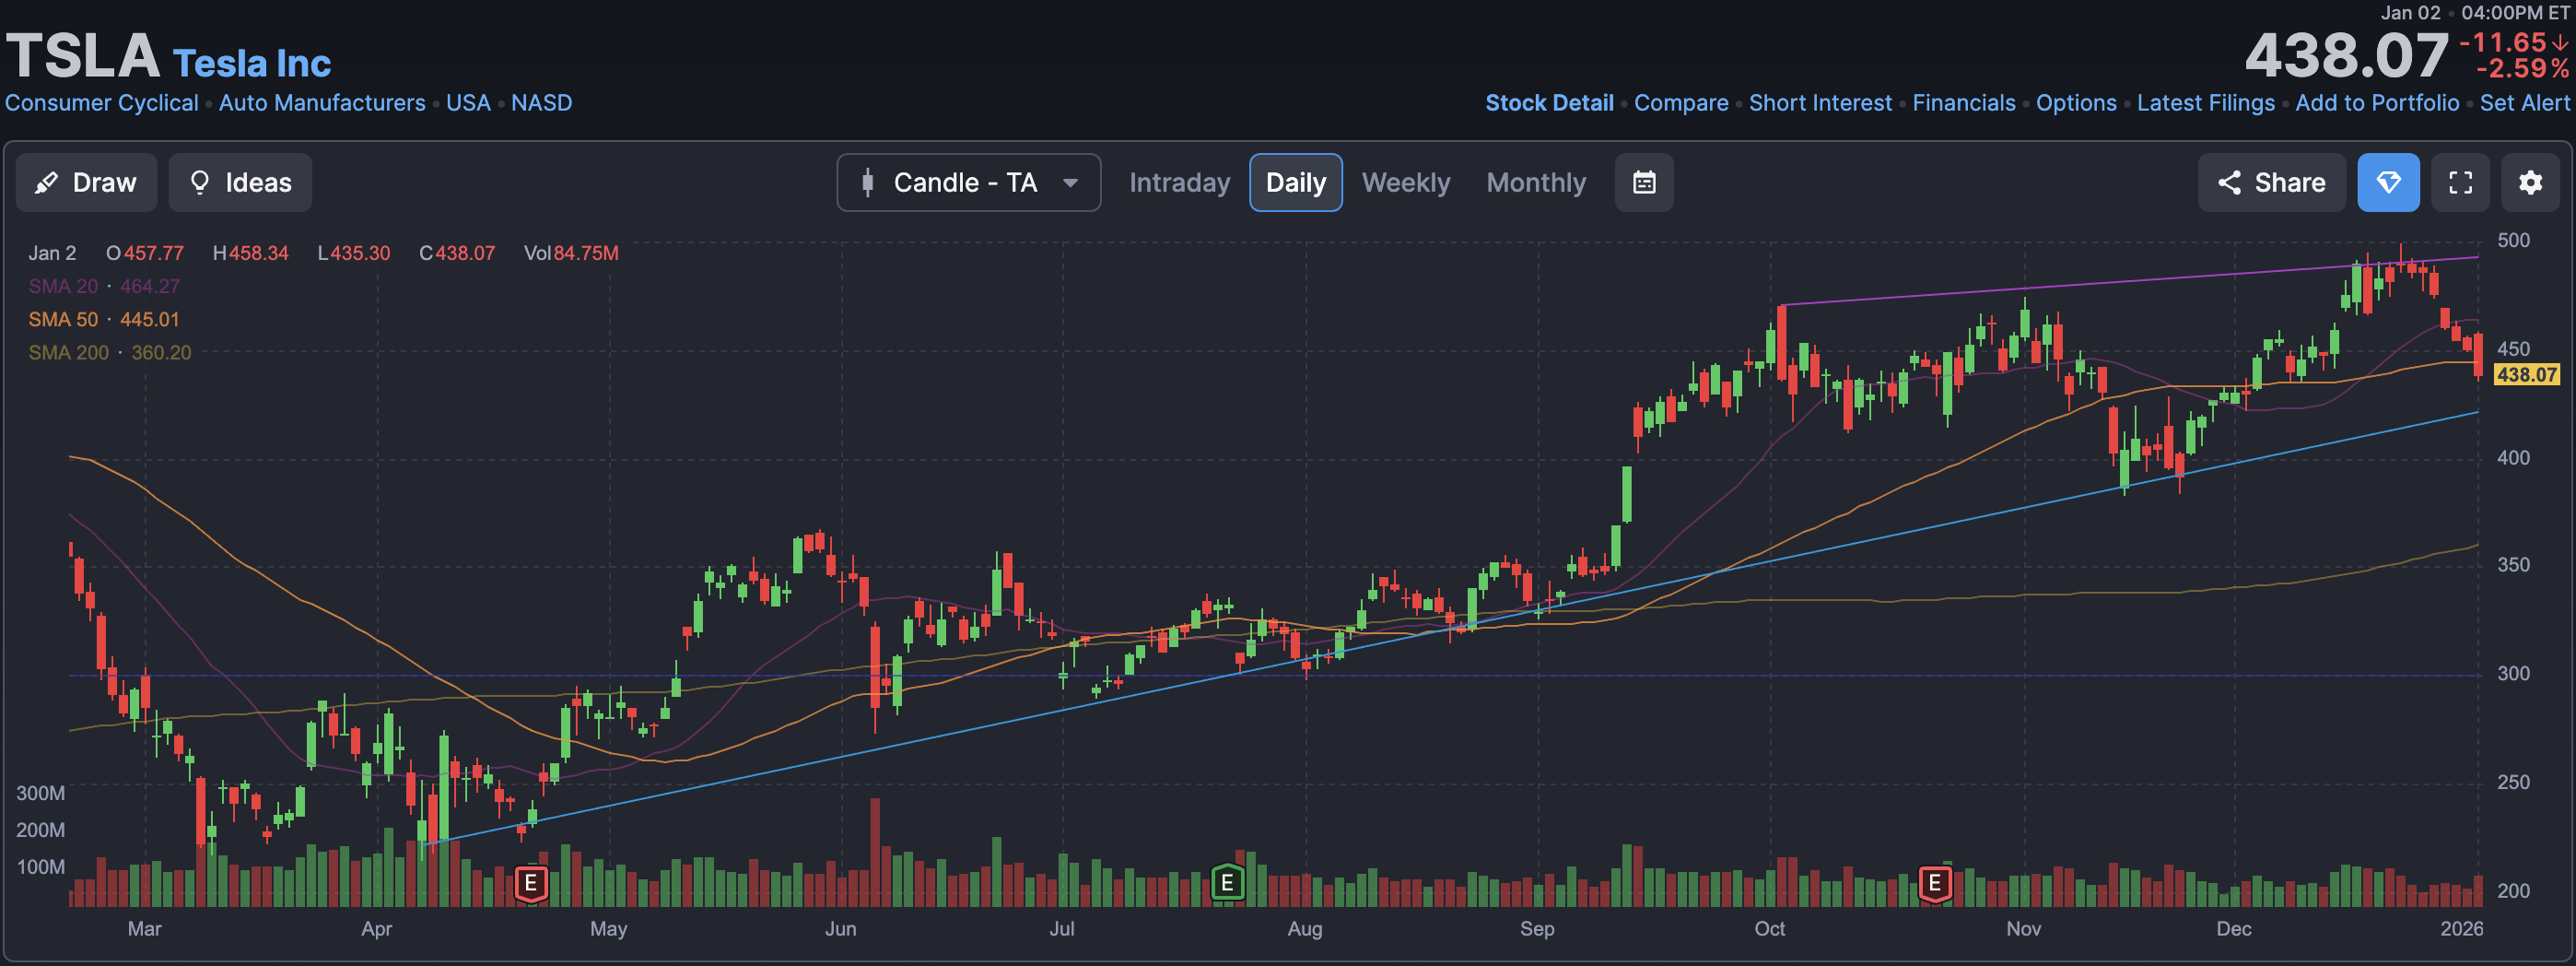This screenshot has height=966, width=2576.
Task: Click the 500 price axis label
Action: [2513, 240]
